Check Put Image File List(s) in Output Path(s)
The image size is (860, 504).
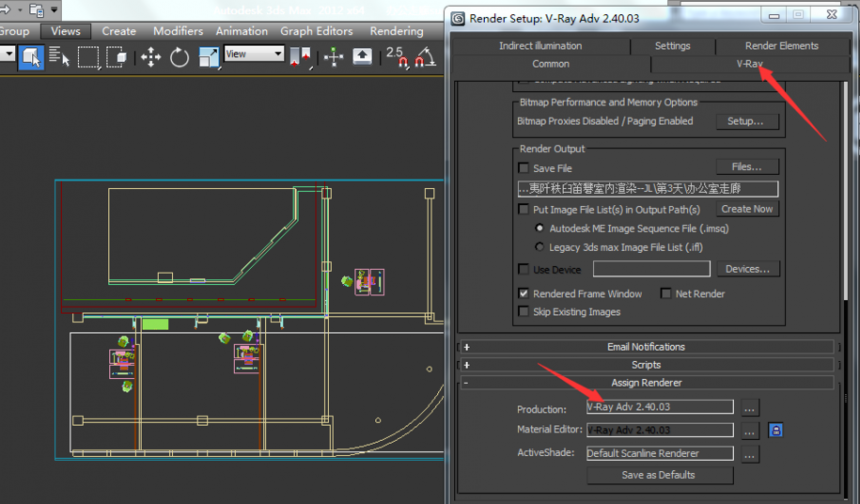[524, 209]
